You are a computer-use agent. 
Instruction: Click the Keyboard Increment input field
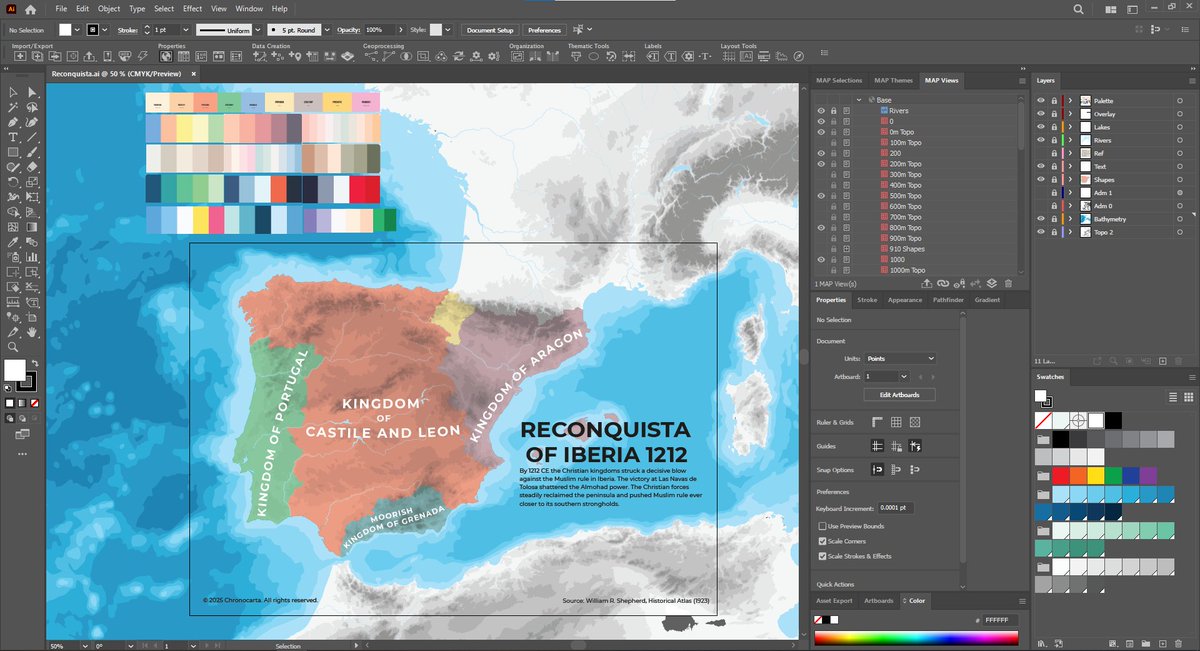(x=896, y=507)
